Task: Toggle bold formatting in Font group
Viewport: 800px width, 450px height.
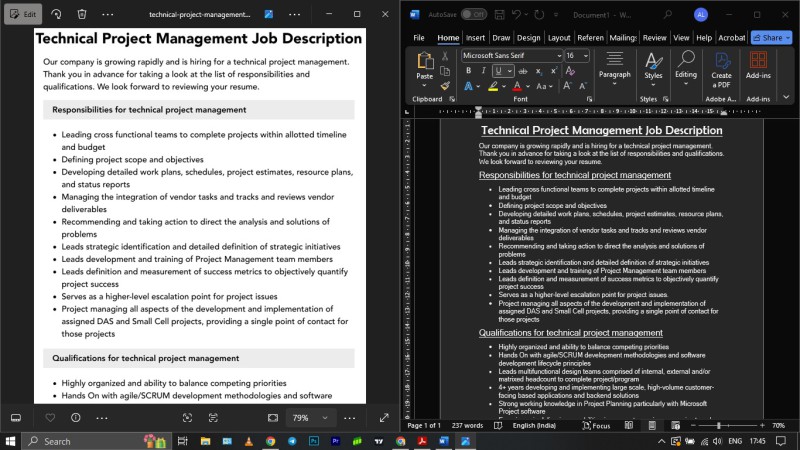Action: point(469,71)
